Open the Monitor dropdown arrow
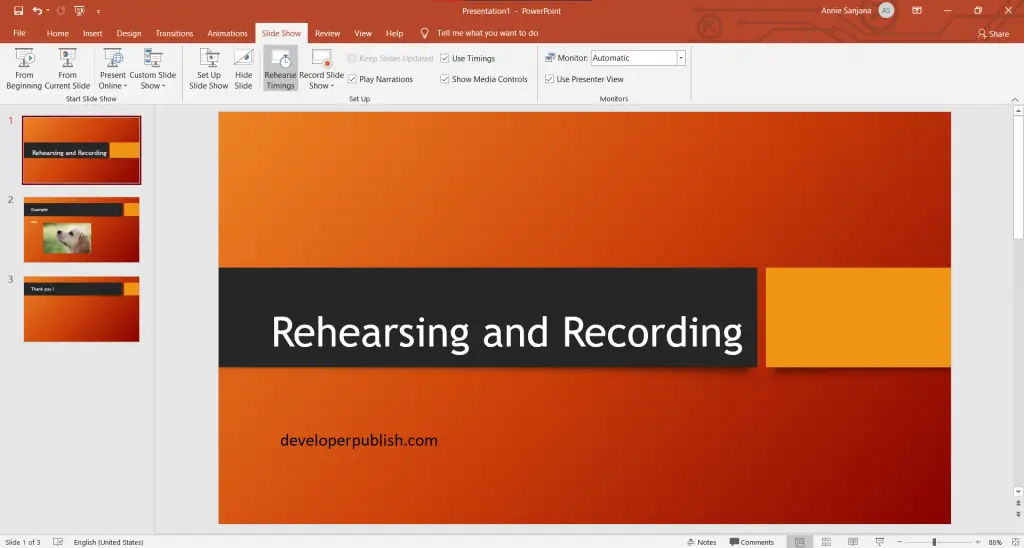The height and width of the screenshot is (548, 1024). click(680, 58)
